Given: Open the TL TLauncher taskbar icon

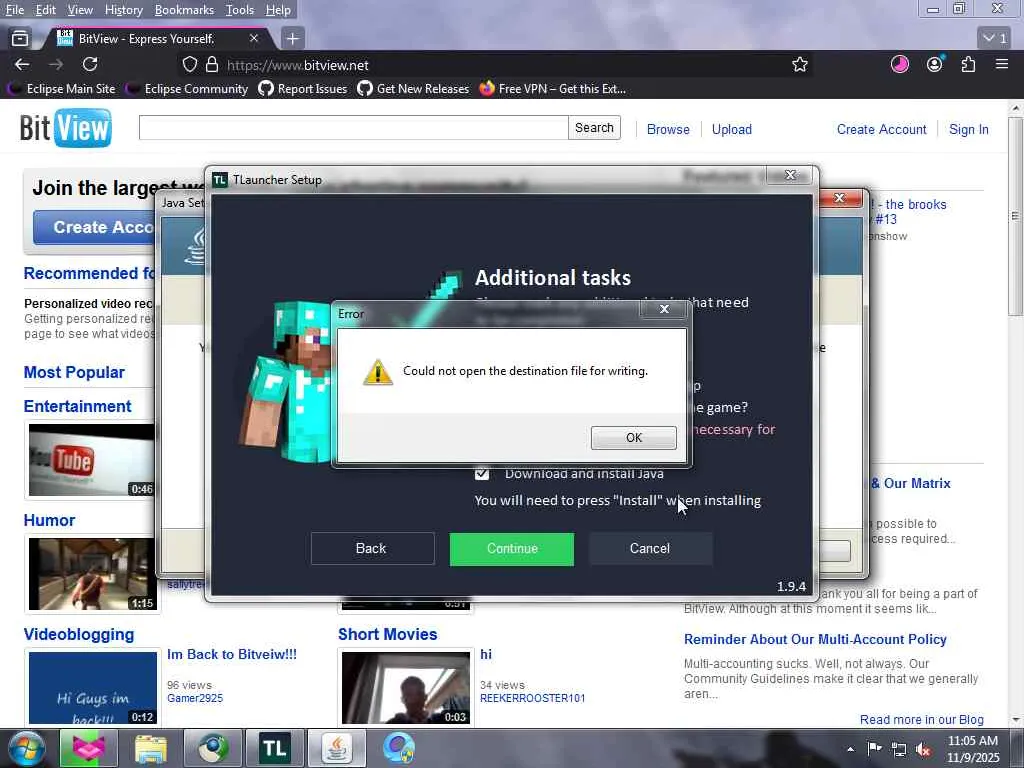Looking at the screenshot, I should point(275,748).
